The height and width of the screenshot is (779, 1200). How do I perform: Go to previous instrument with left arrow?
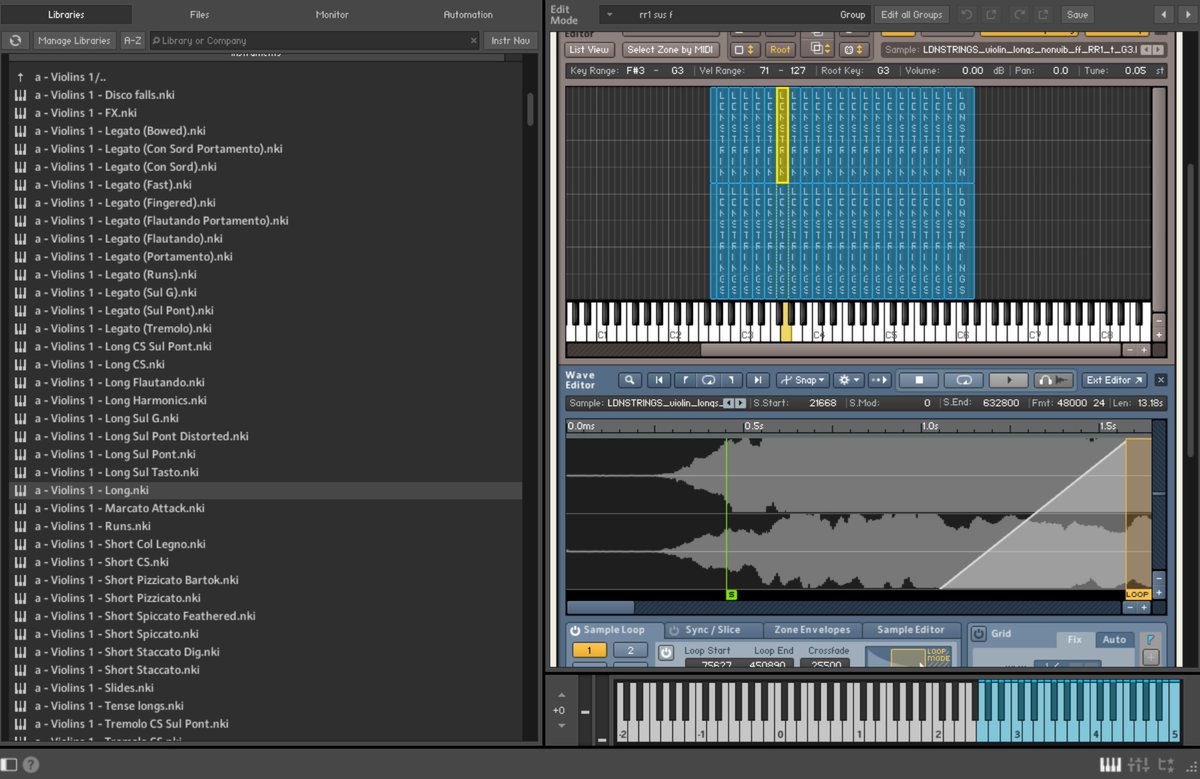point(1162,15)
